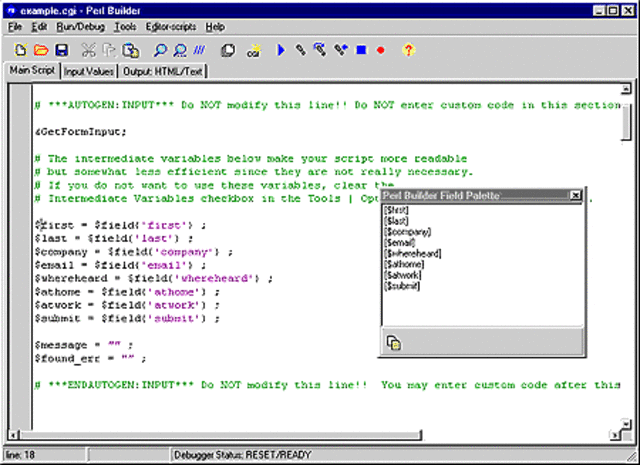Image resolution: width=640 pixels, height=465 pixels.
Task: Click the ***ENDAUTOGEN:INPUT*** comment line
Action: click(x=327, y=385)
